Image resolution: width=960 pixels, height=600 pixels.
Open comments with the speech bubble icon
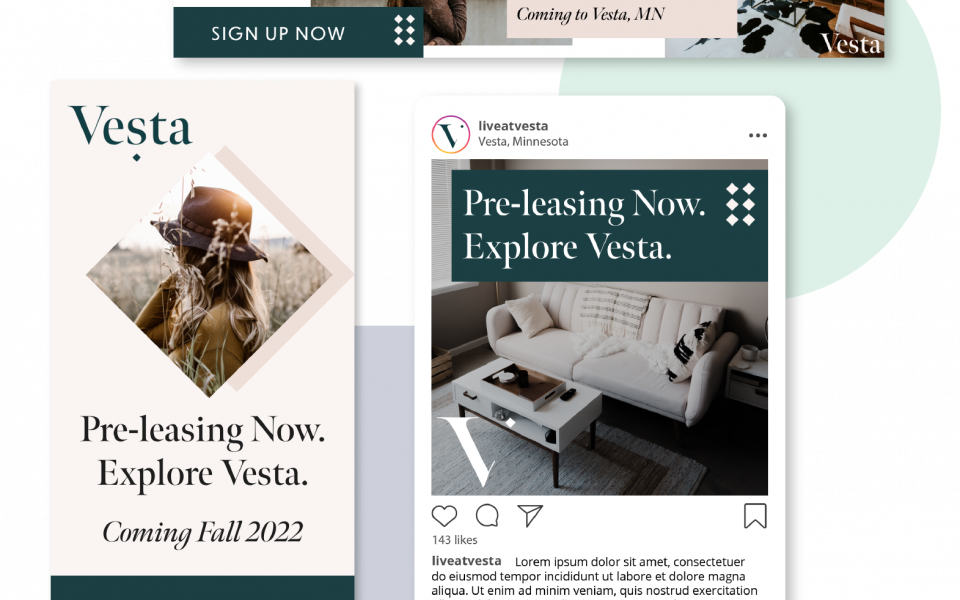pyautogui.click(x=487, y=516)
